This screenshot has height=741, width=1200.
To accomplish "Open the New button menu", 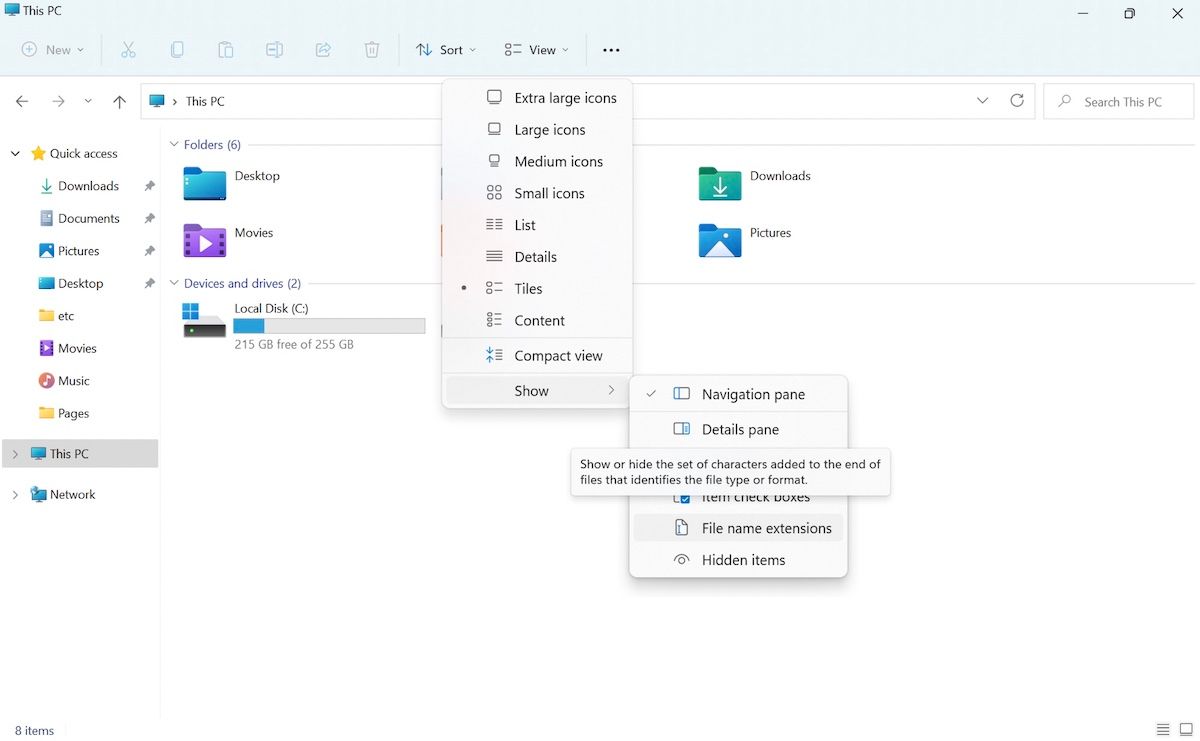I will [51, 49].
